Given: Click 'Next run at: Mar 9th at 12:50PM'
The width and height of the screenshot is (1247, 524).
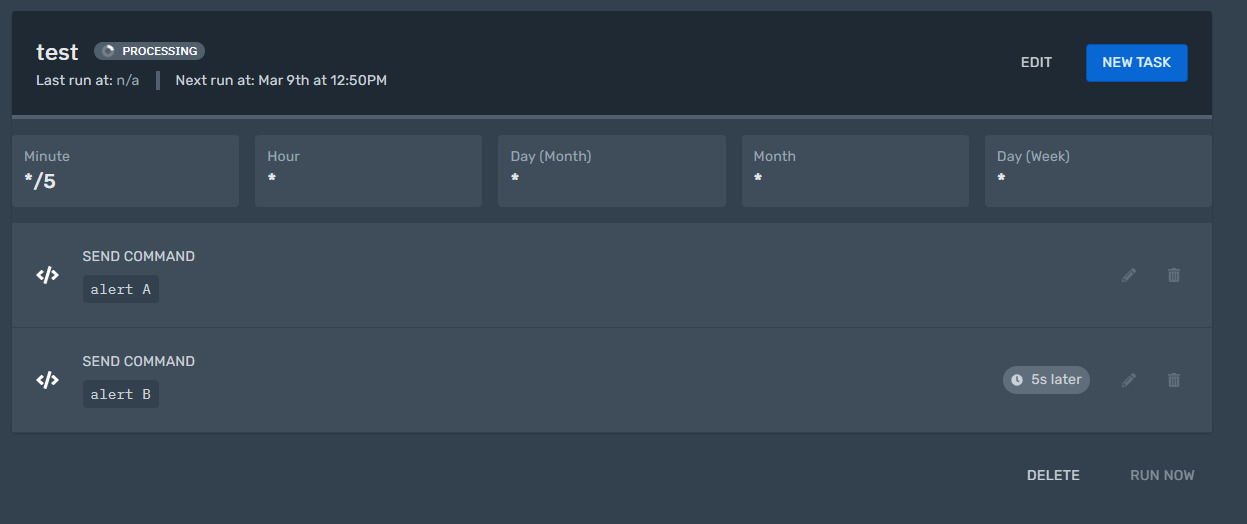Looking at the screenshot, I should [x=281, y=80].
